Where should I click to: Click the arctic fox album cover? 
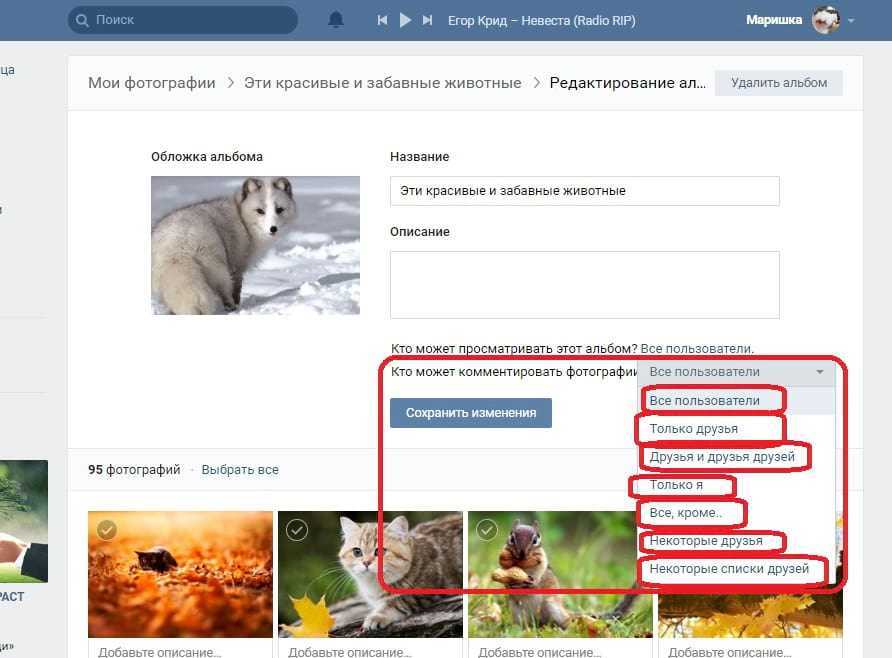[x=255, y=245]
